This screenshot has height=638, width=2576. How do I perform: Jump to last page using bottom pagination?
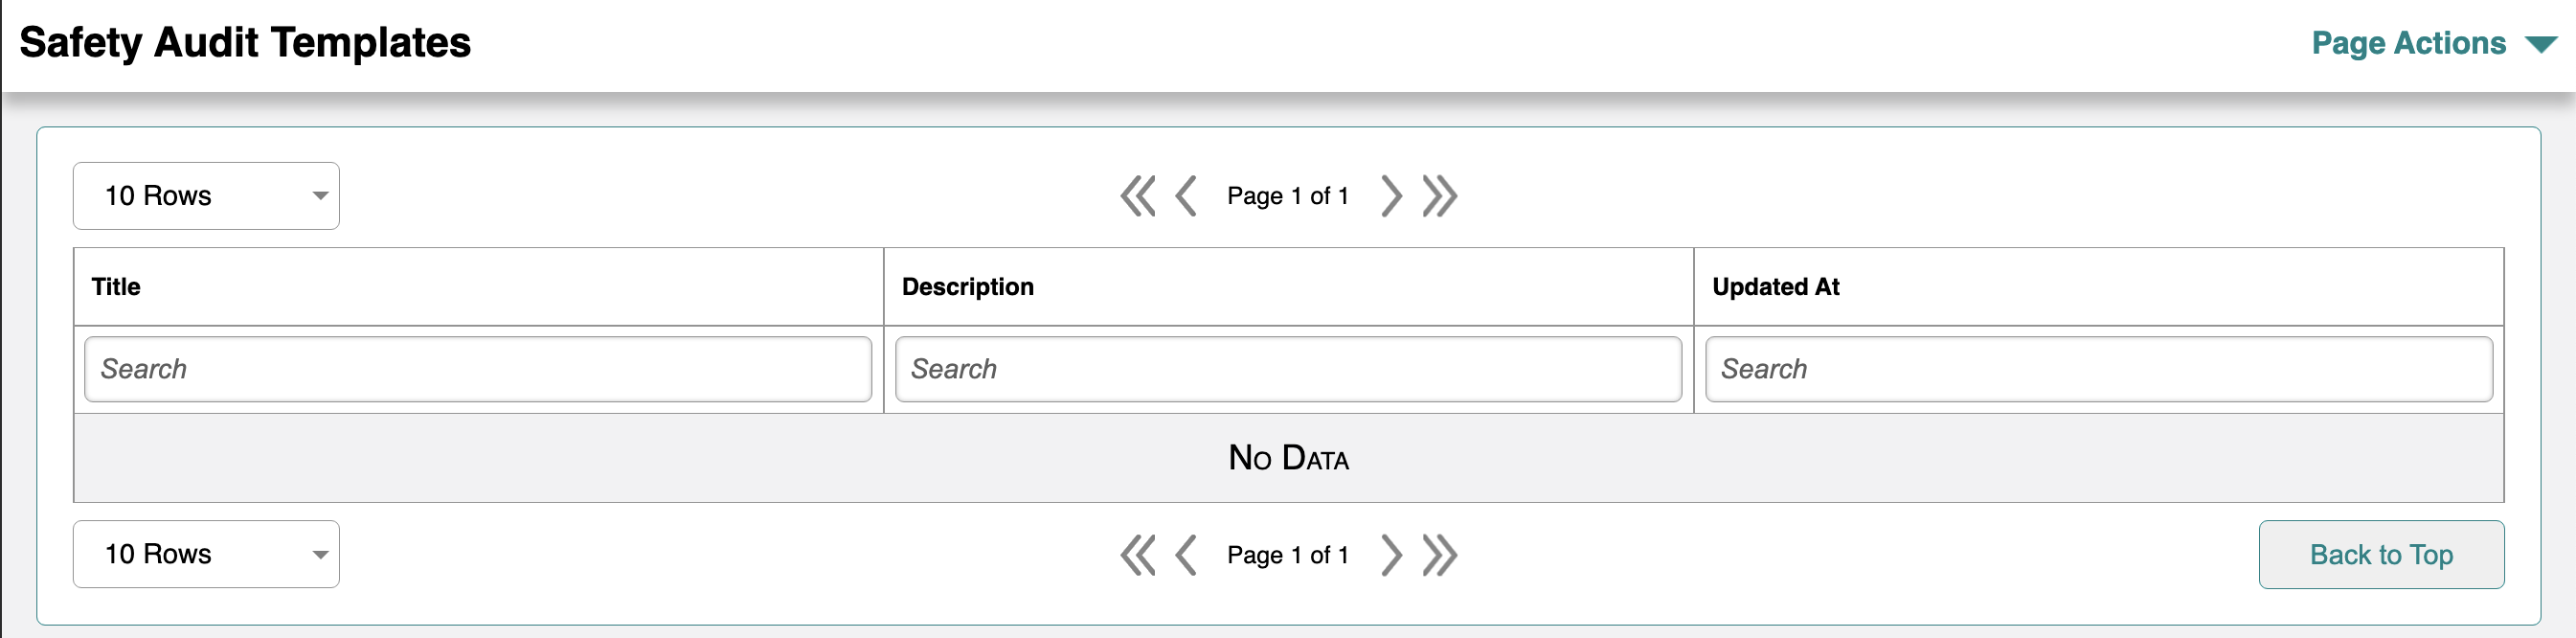tap(1440, 555)
